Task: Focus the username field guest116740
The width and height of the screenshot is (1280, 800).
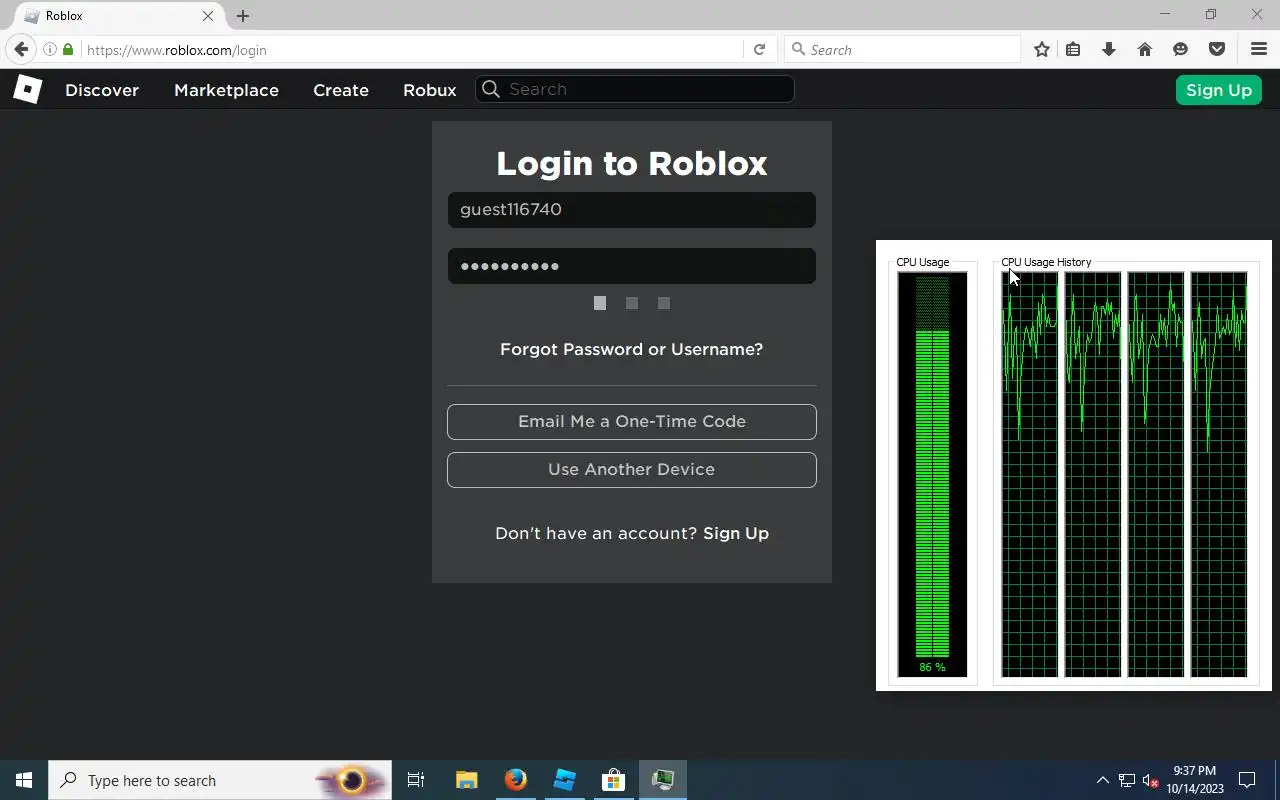Action: 632,210
